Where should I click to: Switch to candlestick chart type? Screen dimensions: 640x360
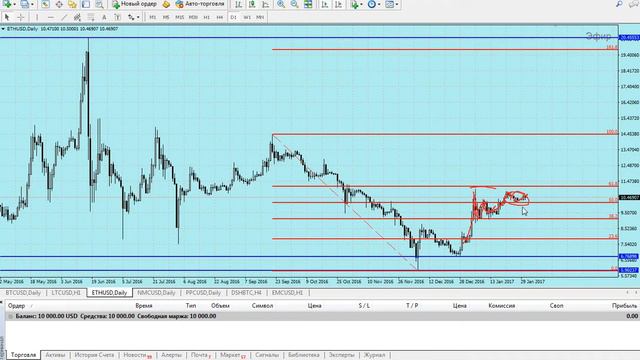252,4
